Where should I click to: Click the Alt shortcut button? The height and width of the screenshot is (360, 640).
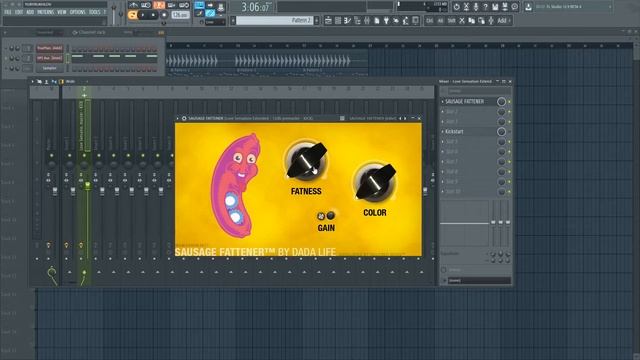[x=440, y=20]
